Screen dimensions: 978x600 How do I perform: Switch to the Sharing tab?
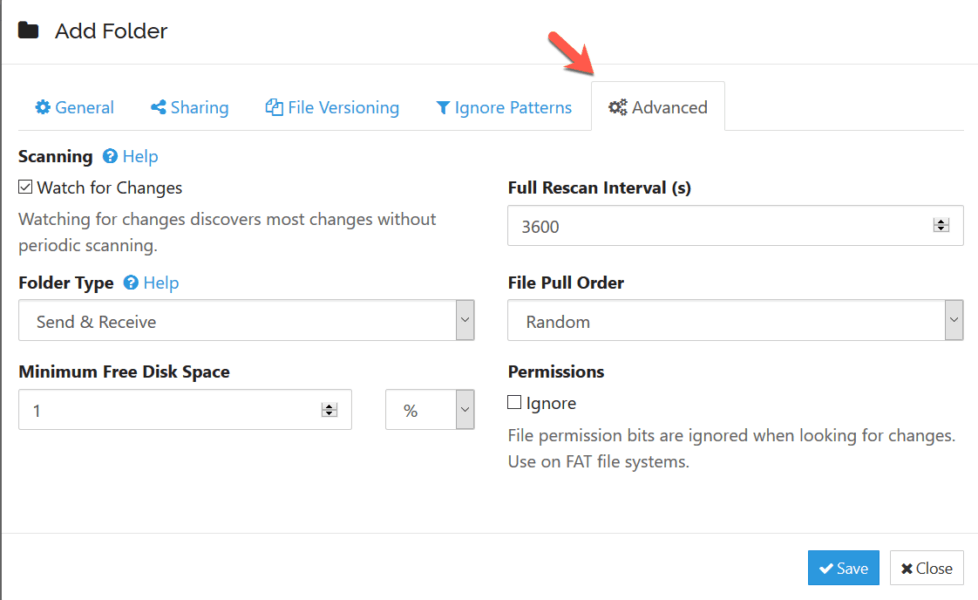189,108
